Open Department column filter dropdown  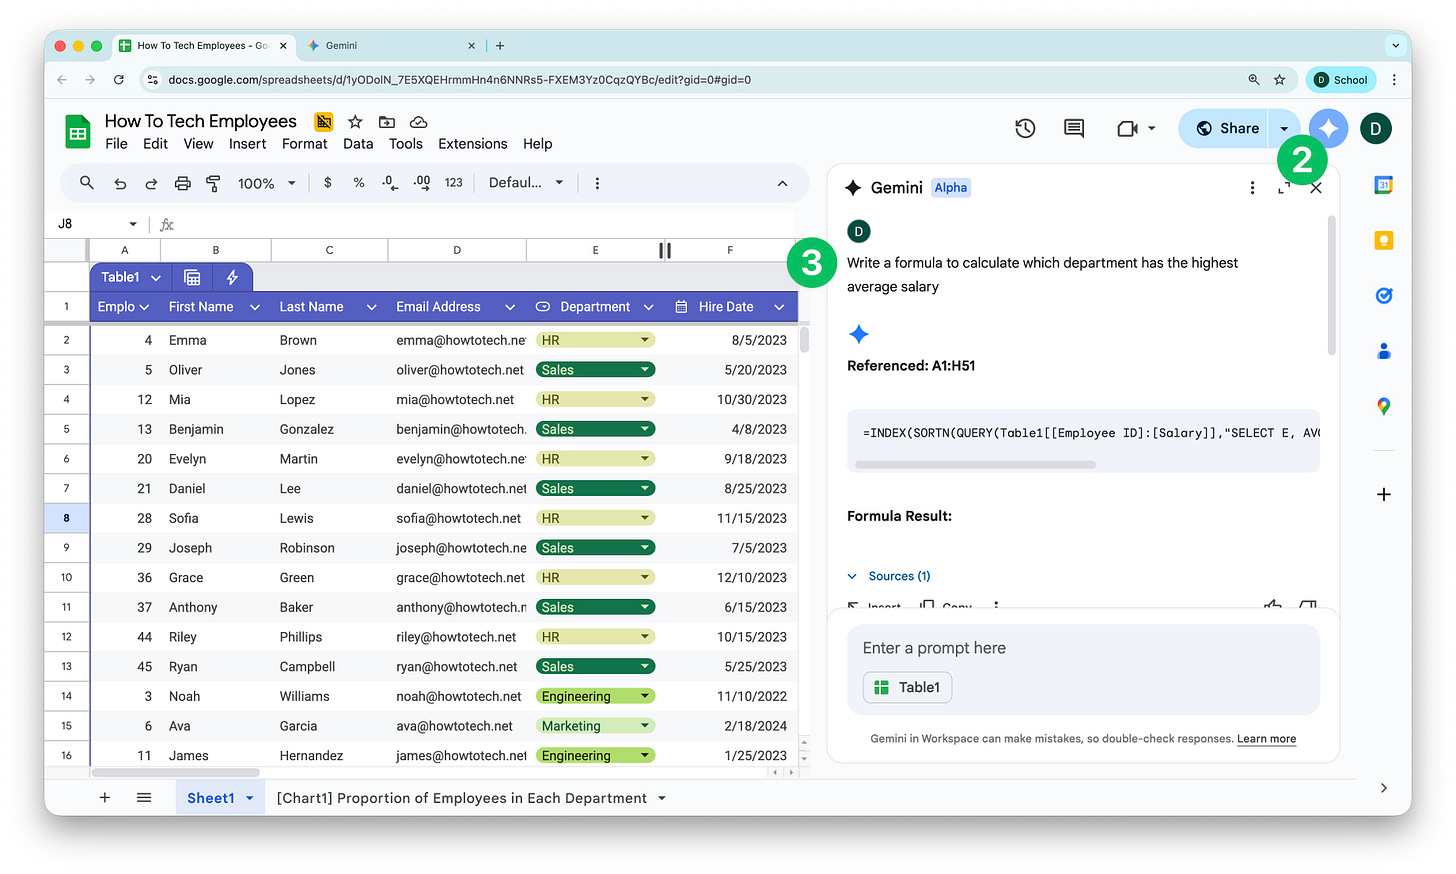648,307
